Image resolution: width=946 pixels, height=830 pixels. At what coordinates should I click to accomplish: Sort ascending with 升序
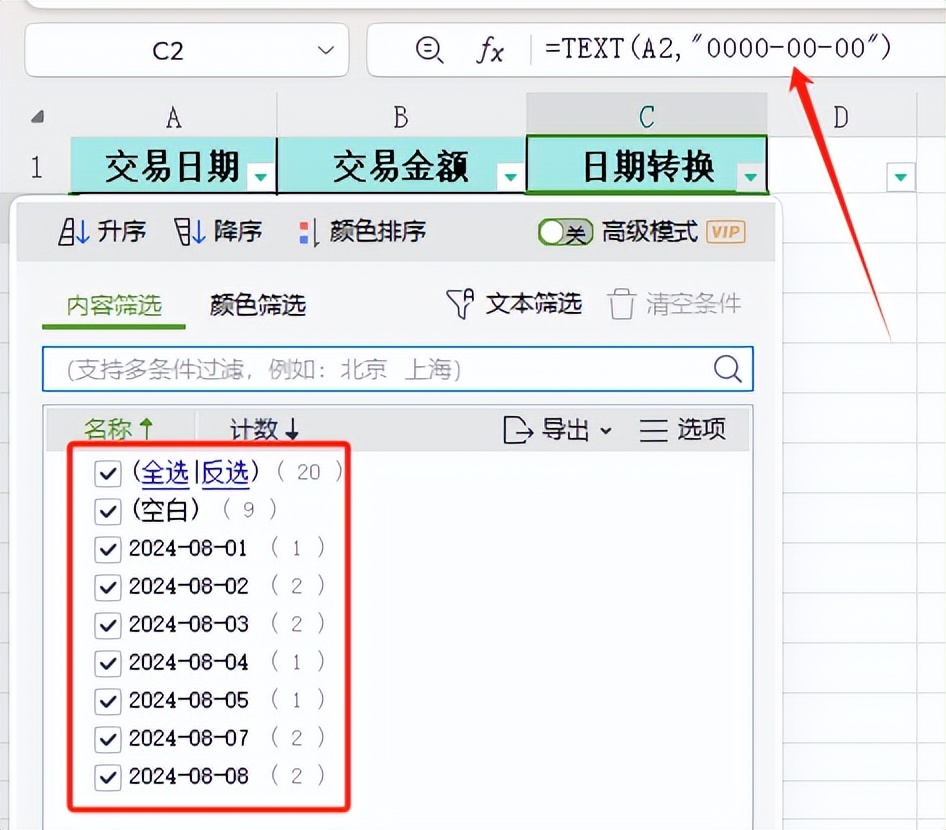point(102,232)
